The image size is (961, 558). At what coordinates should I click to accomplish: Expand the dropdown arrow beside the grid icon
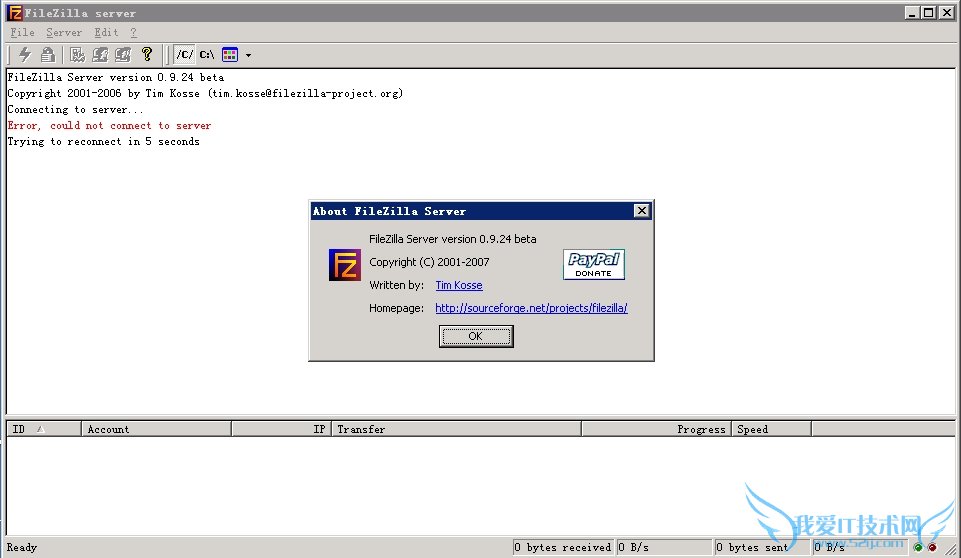pos(248,55)
